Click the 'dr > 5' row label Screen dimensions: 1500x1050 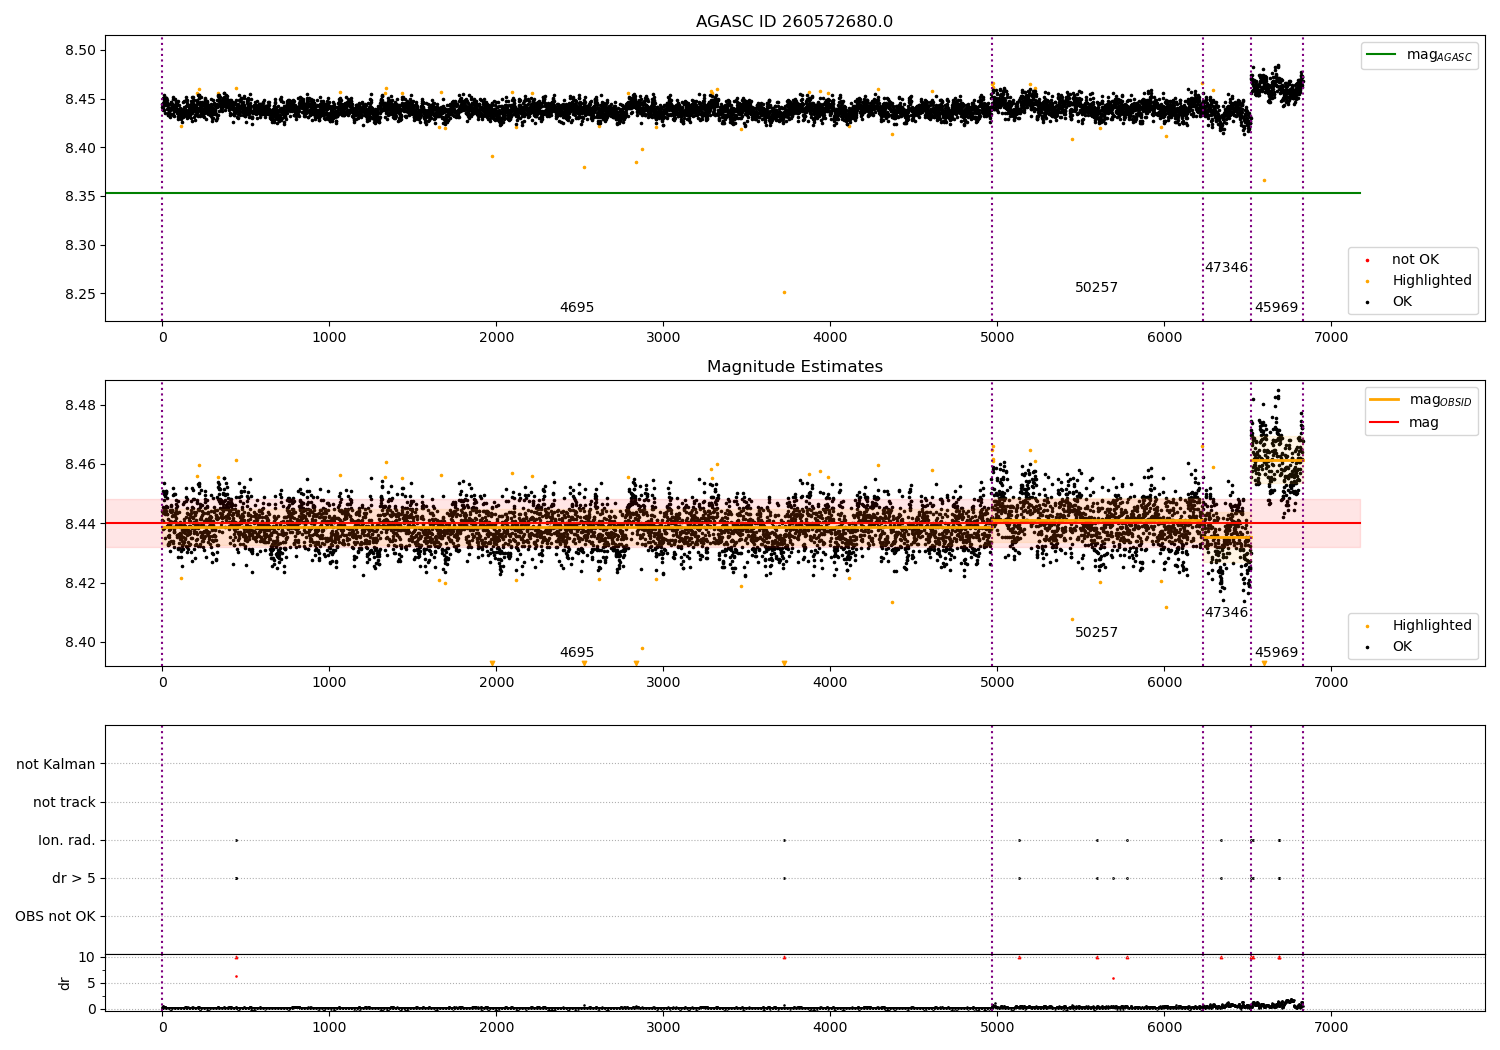point(74,878)
